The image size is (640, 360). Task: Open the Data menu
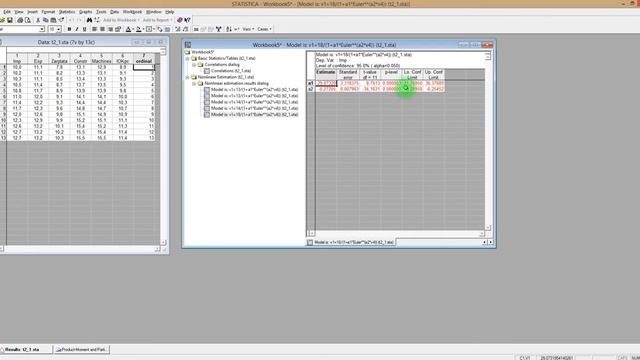point(115,12)
